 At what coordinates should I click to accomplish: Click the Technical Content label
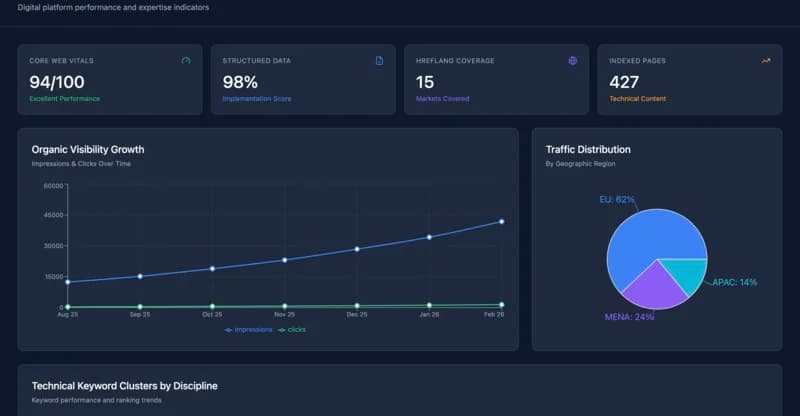pyautogui.click(x=637, y=99)
